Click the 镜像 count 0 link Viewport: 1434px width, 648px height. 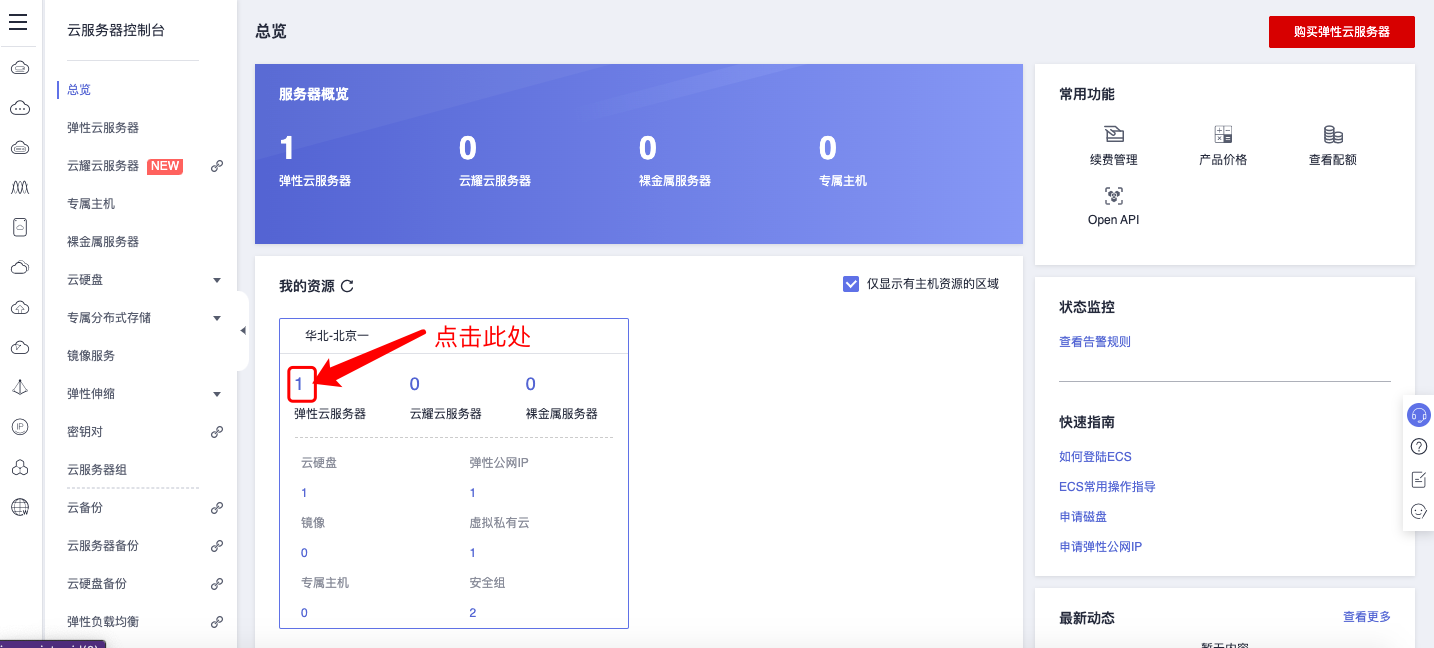(304, 553)
